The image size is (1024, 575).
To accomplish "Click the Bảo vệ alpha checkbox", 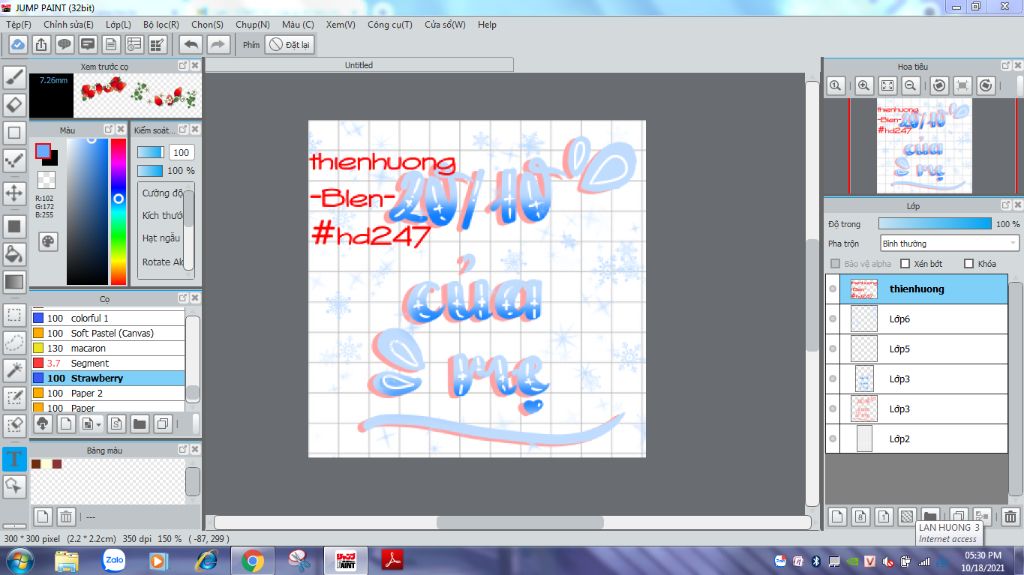I will tap(835, 263).
